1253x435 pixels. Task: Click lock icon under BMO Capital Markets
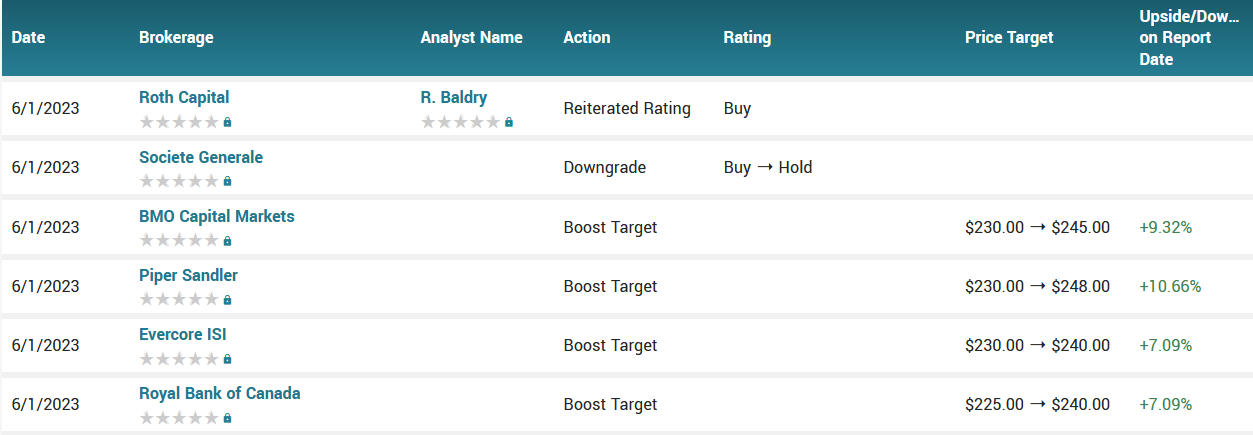pyautogui.click(x=227, y=241)
